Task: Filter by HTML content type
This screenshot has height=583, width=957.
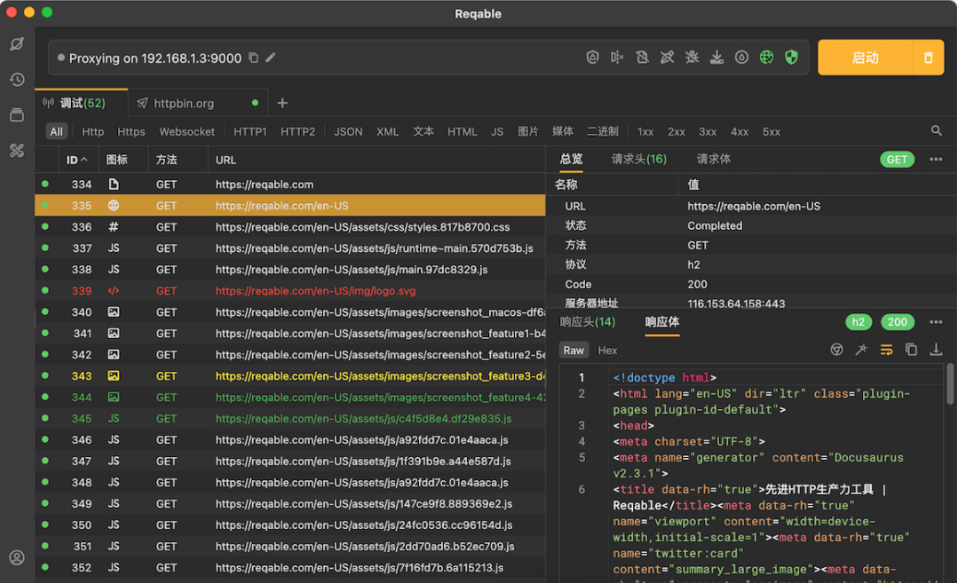Action: click(x=462, y=132)
